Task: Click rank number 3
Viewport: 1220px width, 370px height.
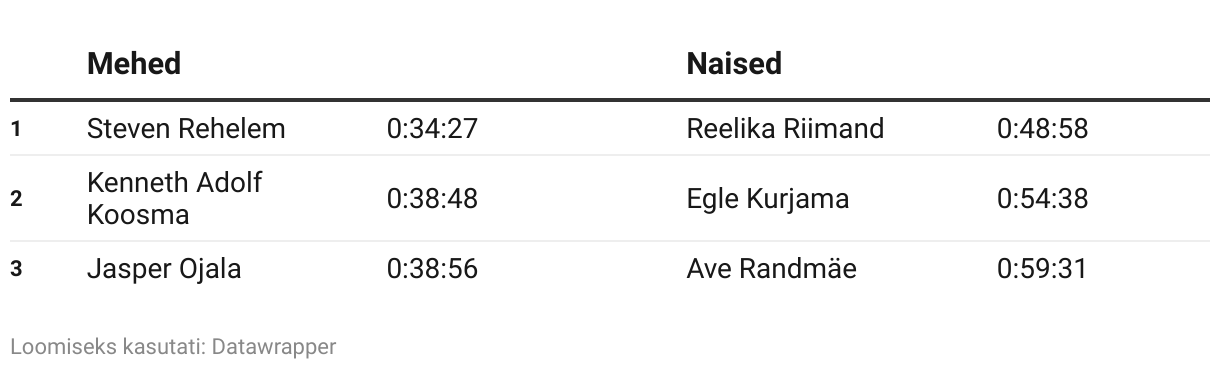Action: point(16,269)
